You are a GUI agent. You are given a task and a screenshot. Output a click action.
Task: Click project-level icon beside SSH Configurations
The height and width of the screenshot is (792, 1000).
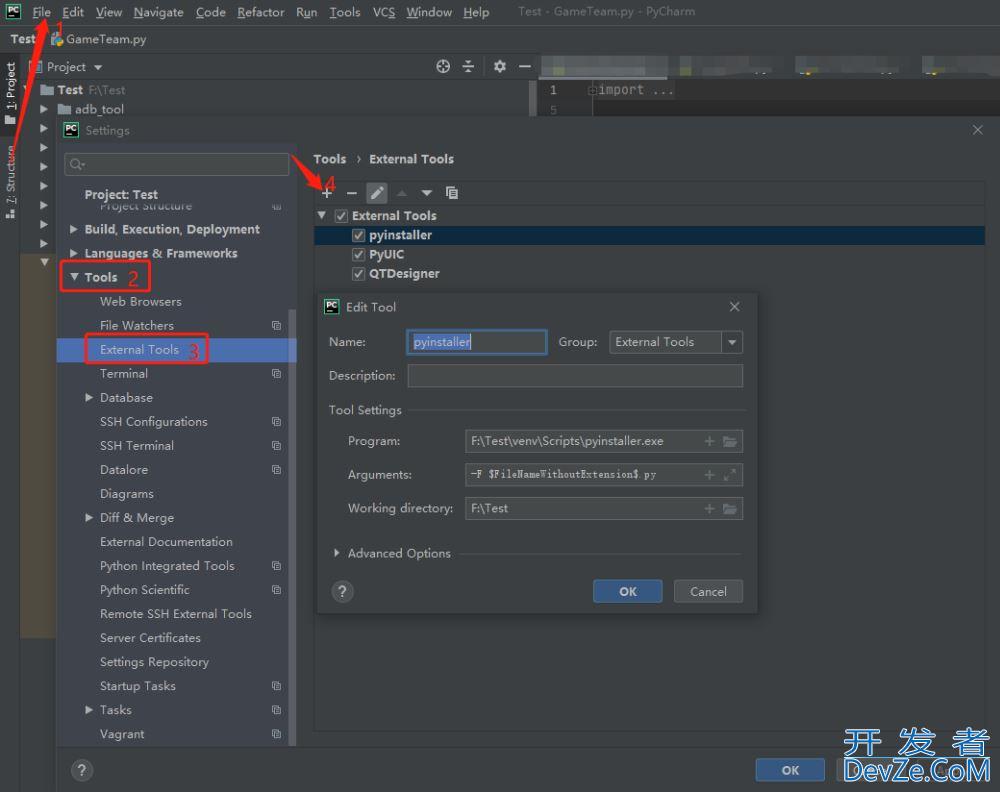point(276,422)
